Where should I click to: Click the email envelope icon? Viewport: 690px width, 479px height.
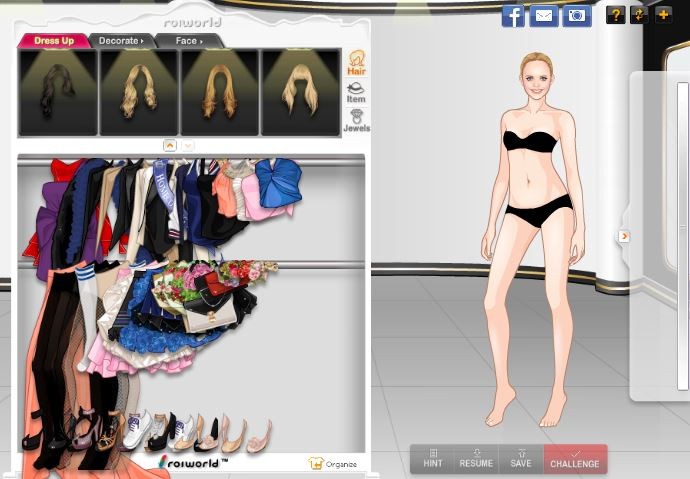(x=543, y=15)
